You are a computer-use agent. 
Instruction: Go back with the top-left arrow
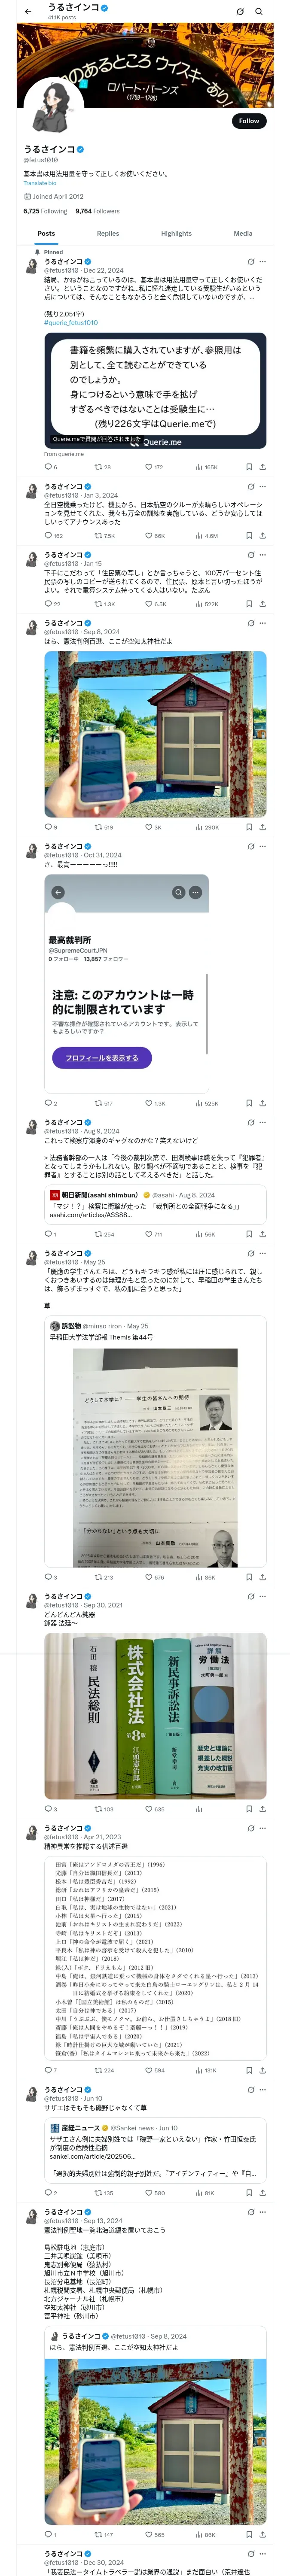coord(28,11)
